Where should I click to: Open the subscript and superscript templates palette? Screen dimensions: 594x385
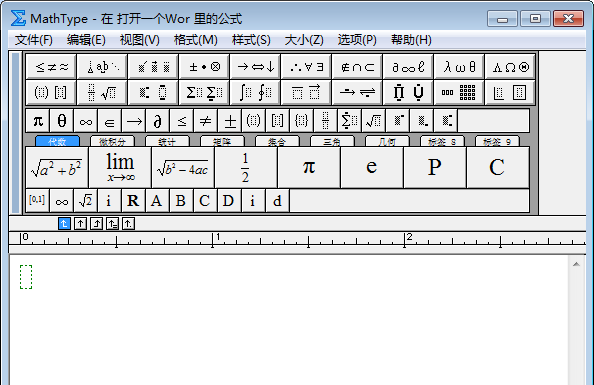click(x=153, y=92)
